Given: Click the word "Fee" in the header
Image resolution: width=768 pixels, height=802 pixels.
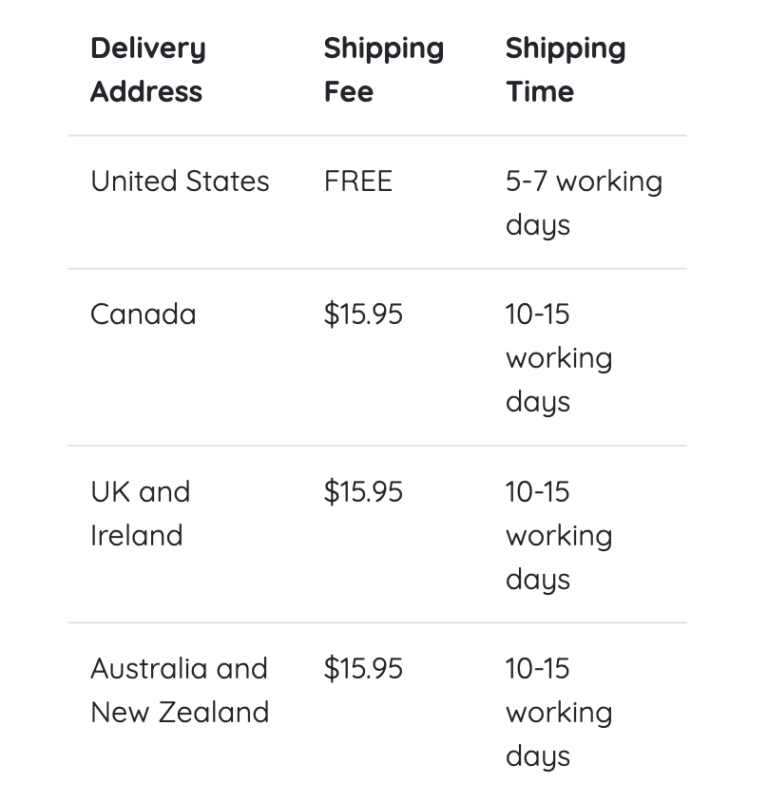Looking at the screenshot, I should (348, 92).
